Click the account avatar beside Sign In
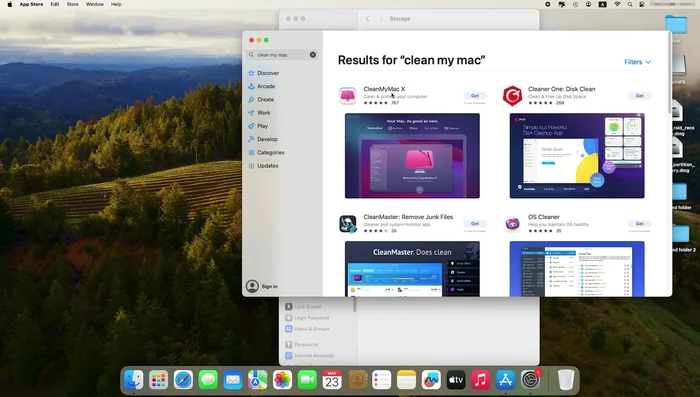 (x=252, y=286)
